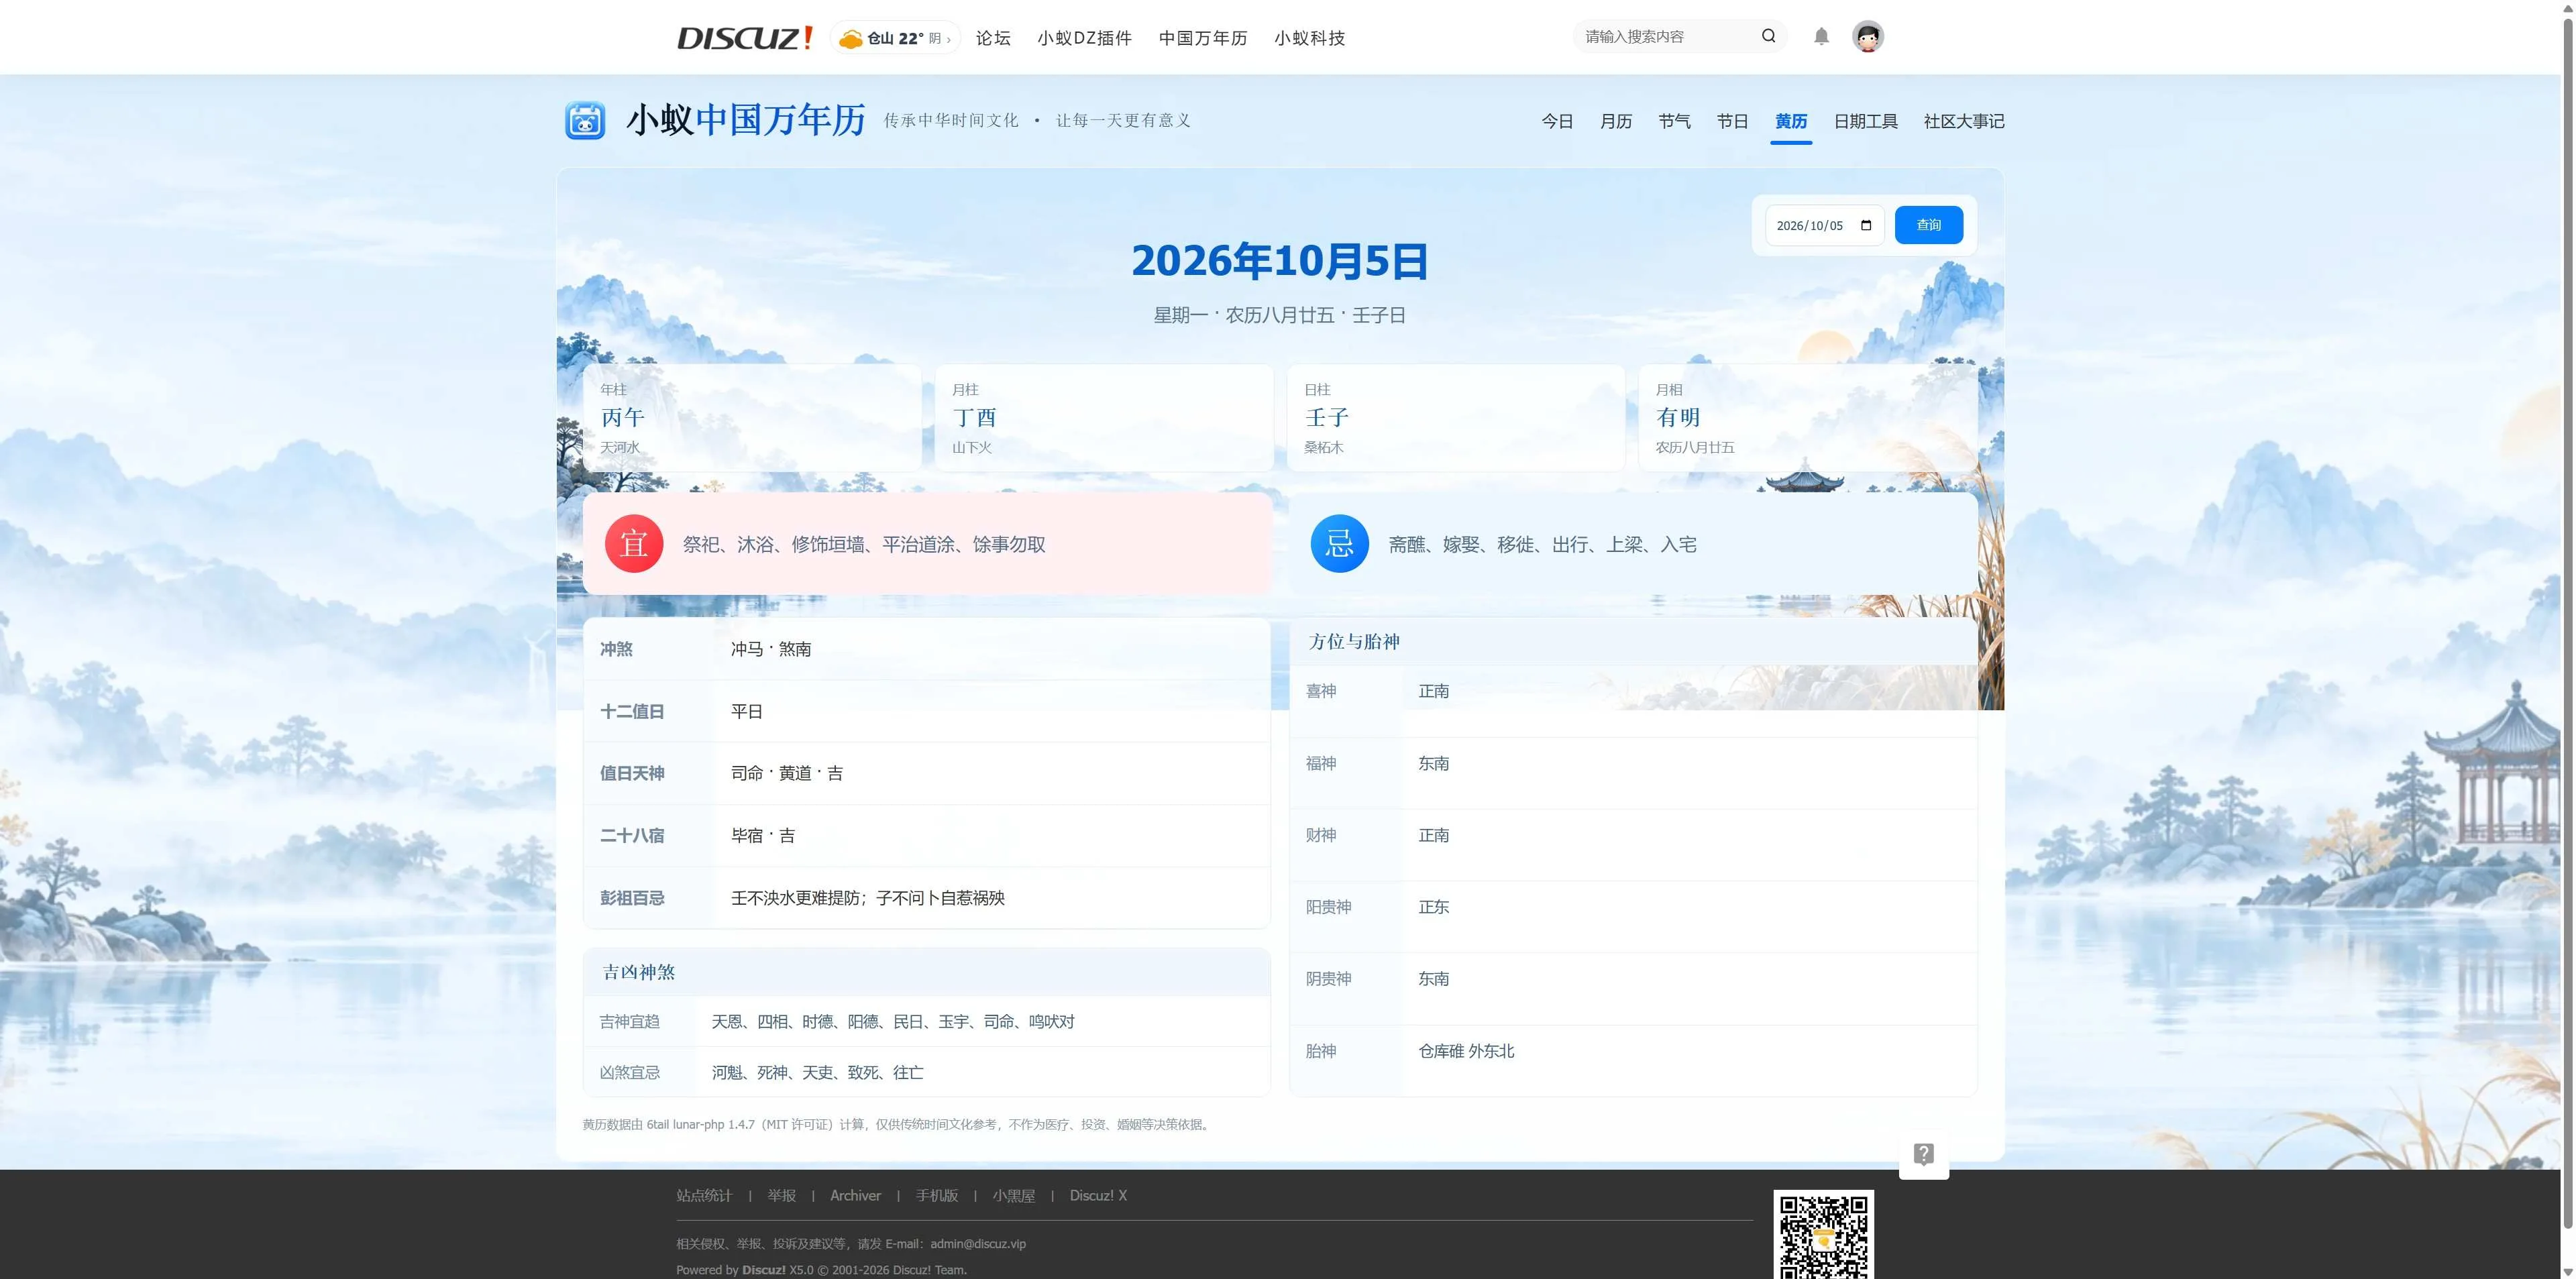Click the 平日 value in 十二值日 row
Screen dimensions: 2576x1279
tap(747, 711)
